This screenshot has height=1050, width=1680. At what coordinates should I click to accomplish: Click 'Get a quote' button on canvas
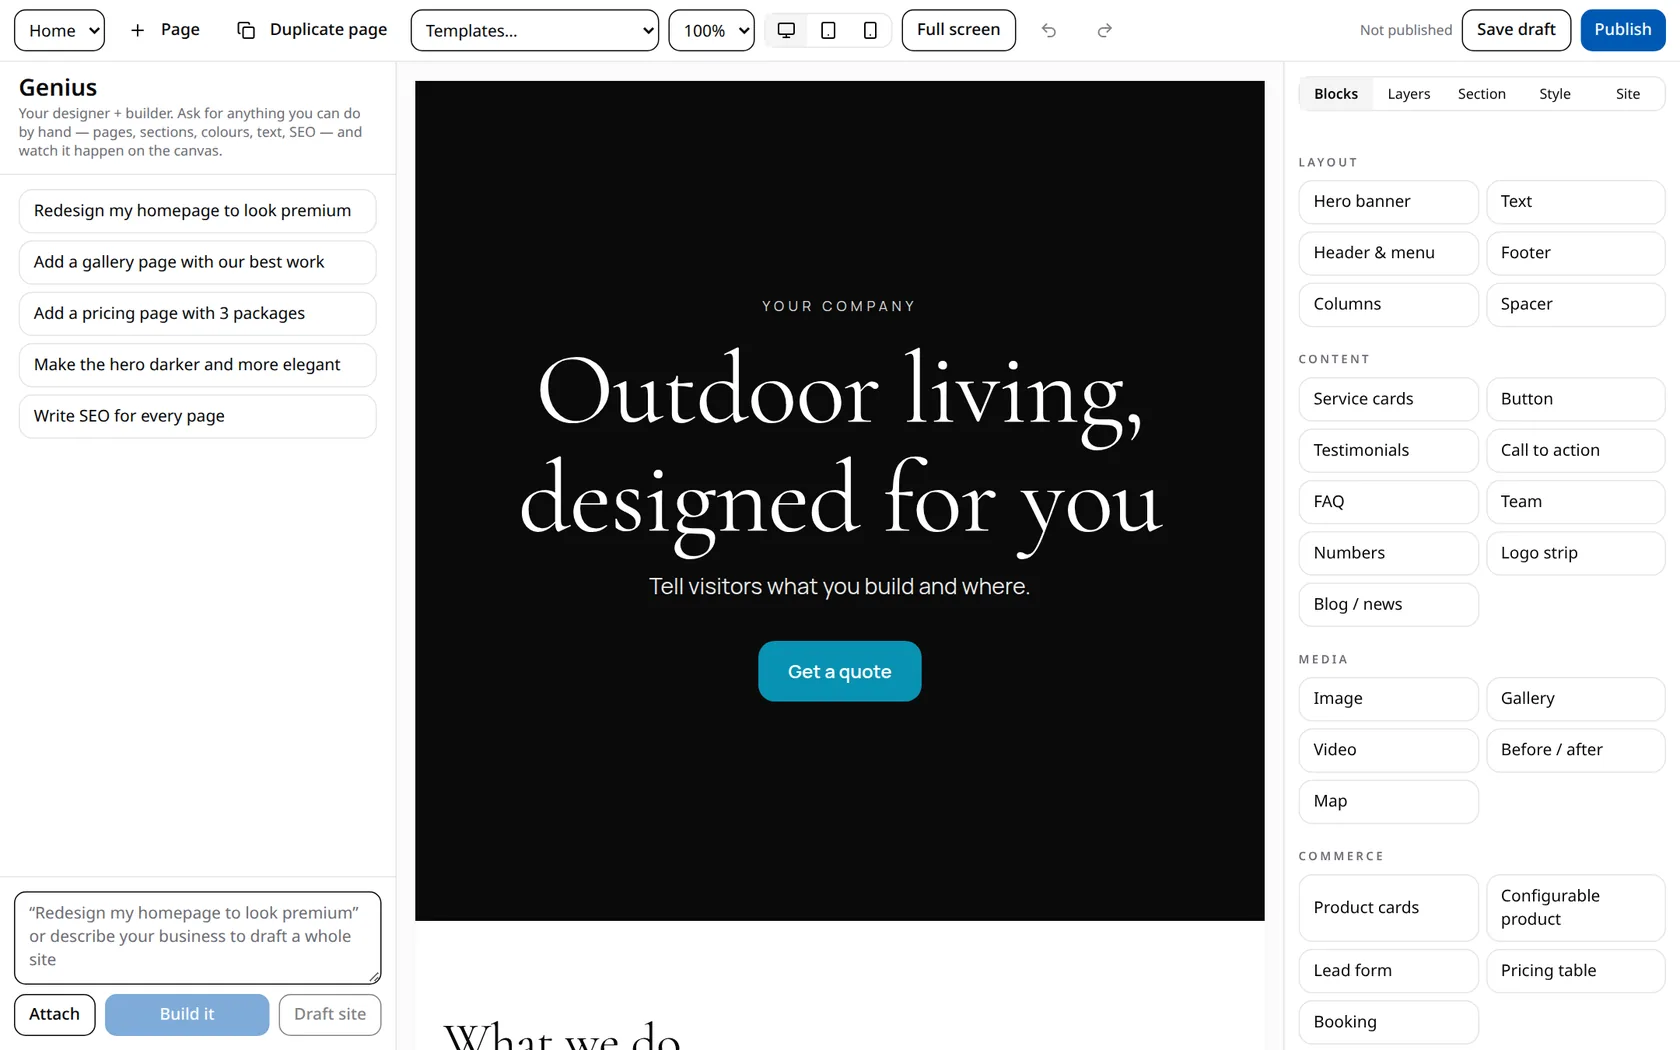click(840, 671)
